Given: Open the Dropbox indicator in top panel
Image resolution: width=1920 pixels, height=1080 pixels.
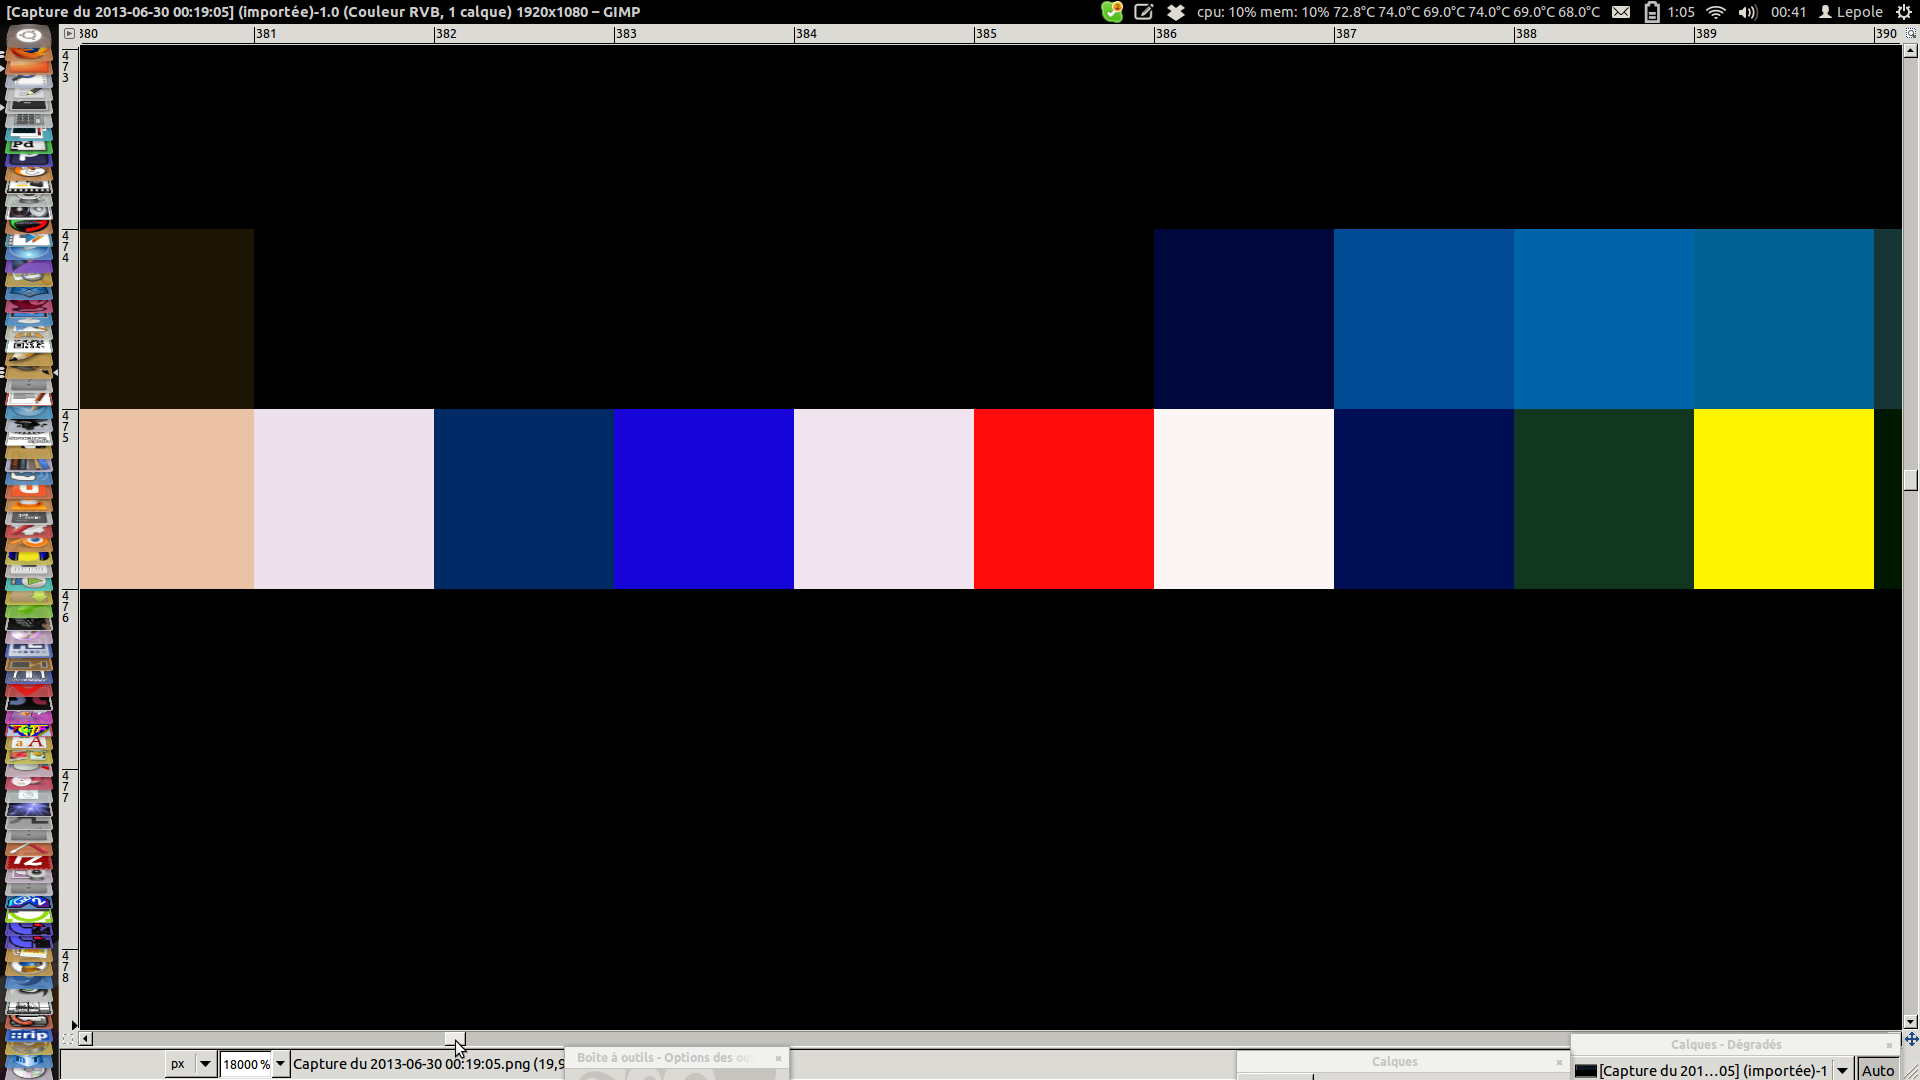Looking at the screenshot, I should [x=1176, y=12].
